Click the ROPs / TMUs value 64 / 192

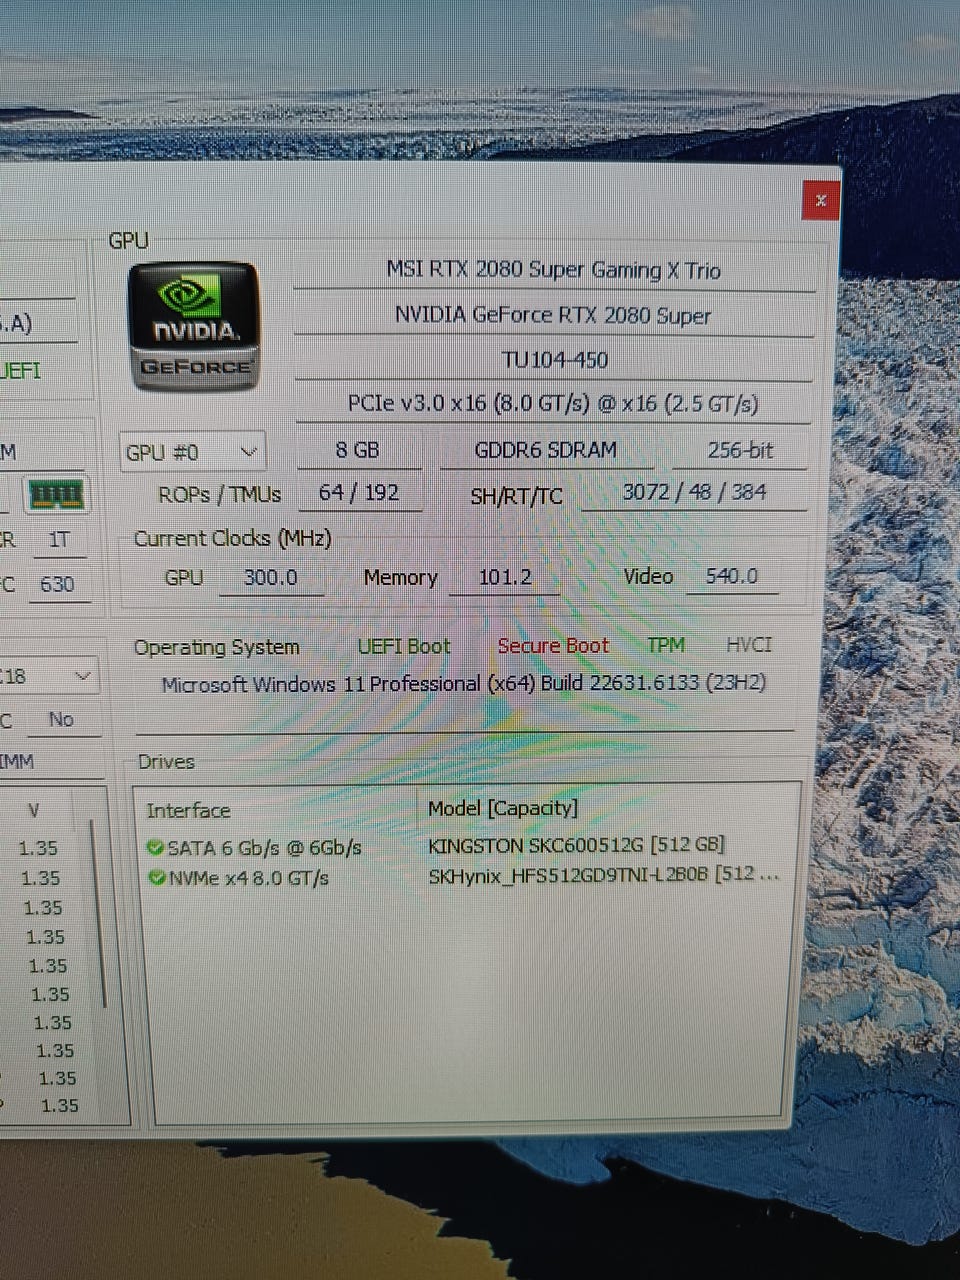click(x=358, y=493)
